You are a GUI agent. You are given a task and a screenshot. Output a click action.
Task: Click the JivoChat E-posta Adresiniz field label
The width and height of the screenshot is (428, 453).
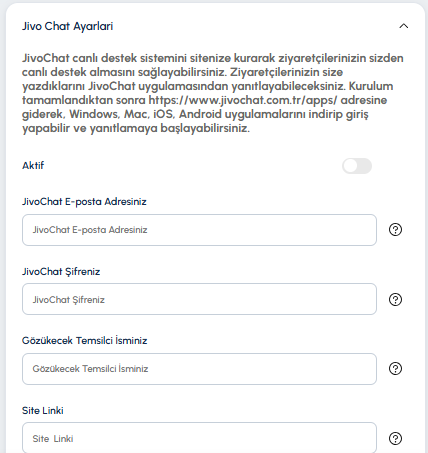(84, 202)
